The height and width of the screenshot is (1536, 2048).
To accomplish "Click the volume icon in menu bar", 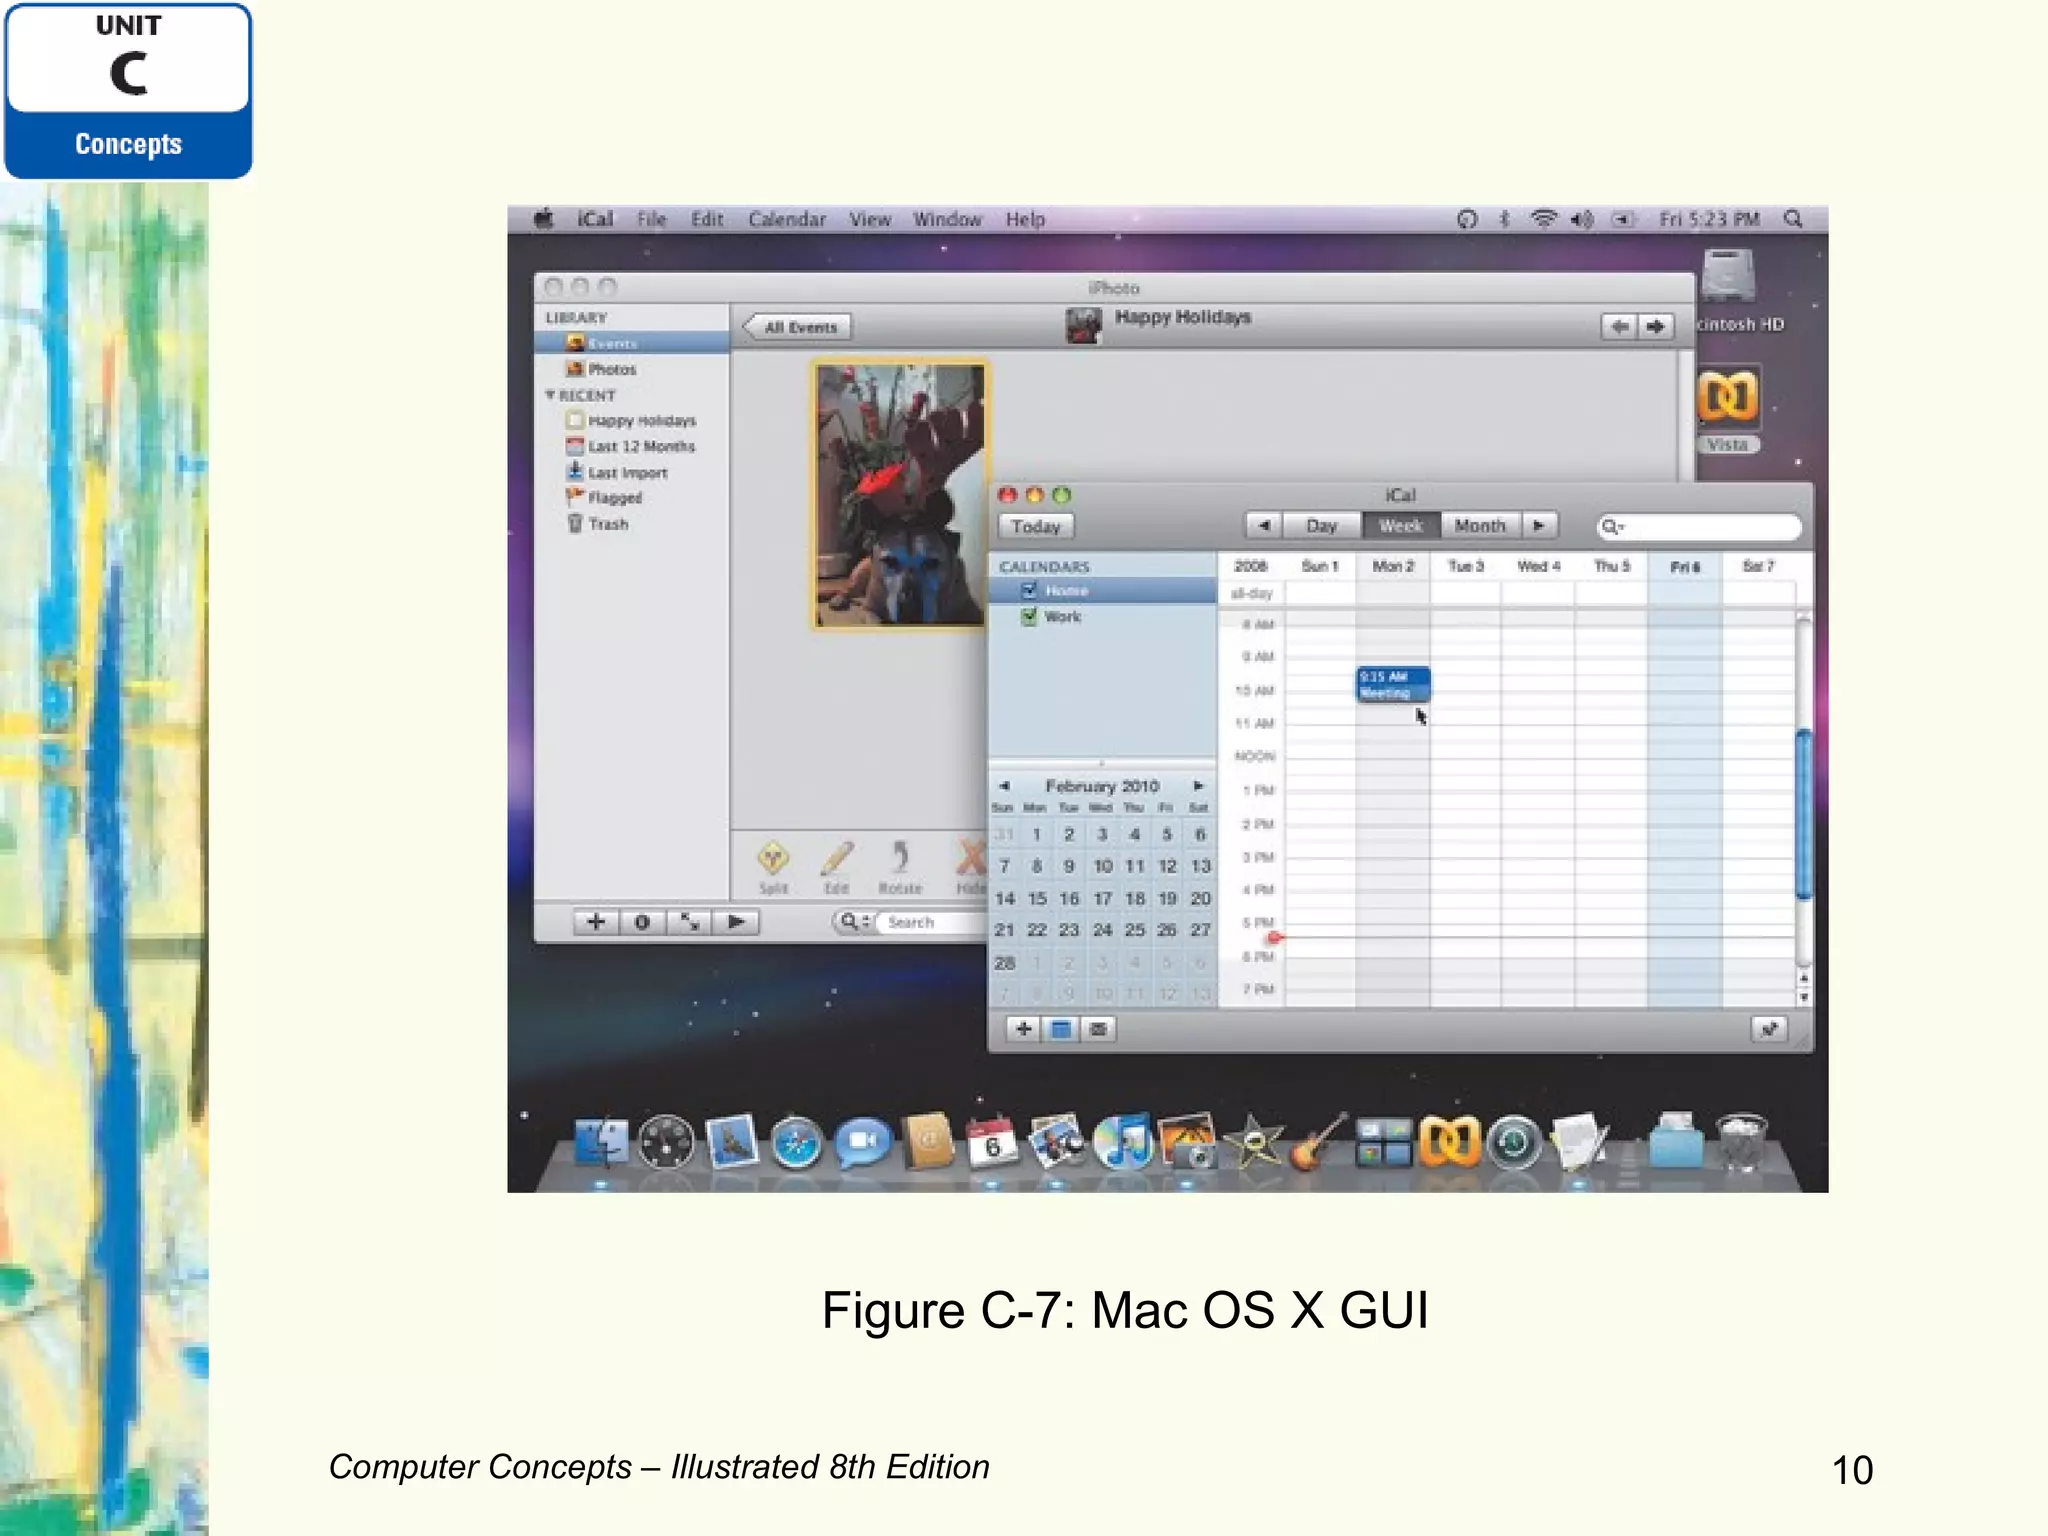I will 1582,219.
